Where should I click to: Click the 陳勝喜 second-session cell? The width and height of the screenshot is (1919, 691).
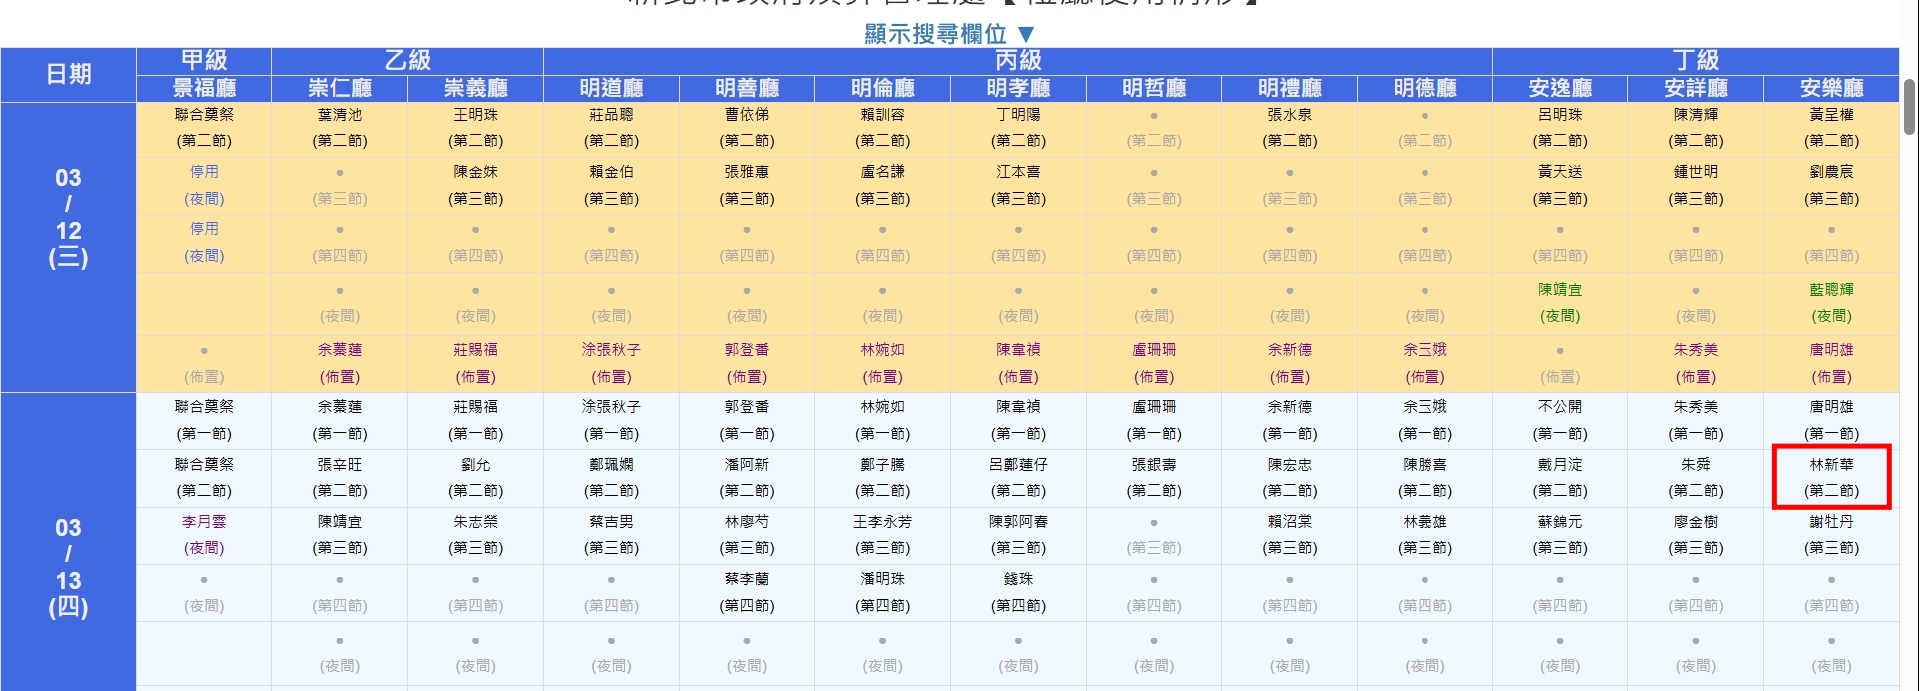coord(1425,478)
